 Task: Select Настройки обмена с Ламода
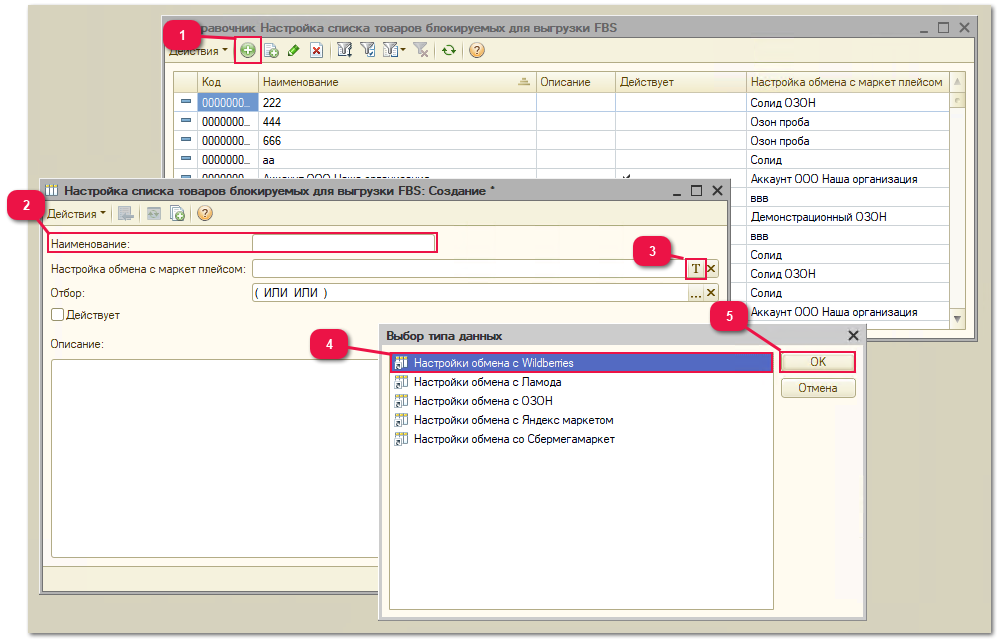coord(581,382)
